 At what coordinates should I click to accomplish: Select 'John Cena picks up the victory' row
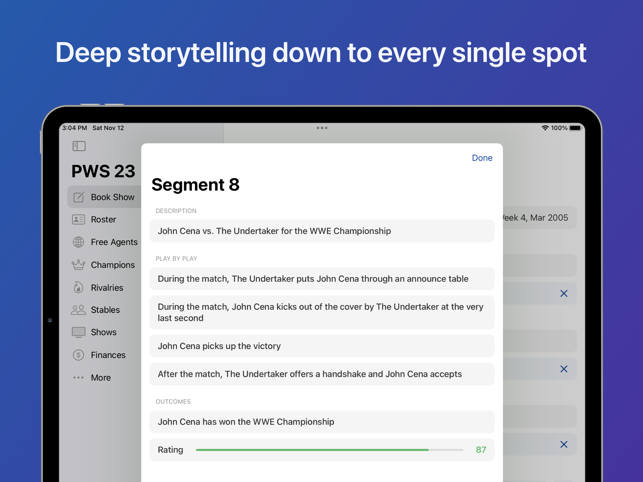click(x=322, y=346)
